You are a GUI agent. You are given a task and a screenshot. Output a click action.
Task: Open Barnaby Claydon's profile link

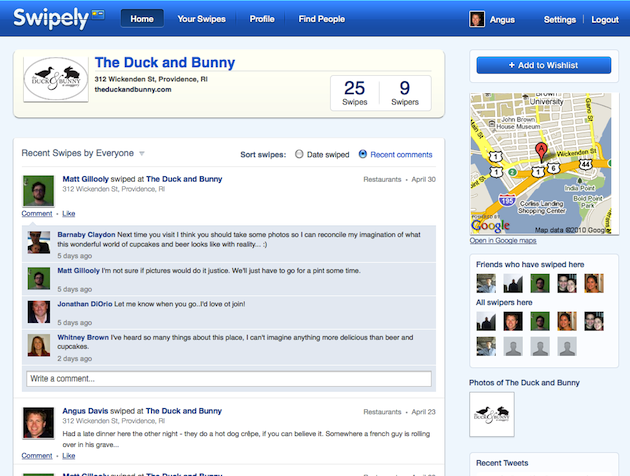coord(86,235)
